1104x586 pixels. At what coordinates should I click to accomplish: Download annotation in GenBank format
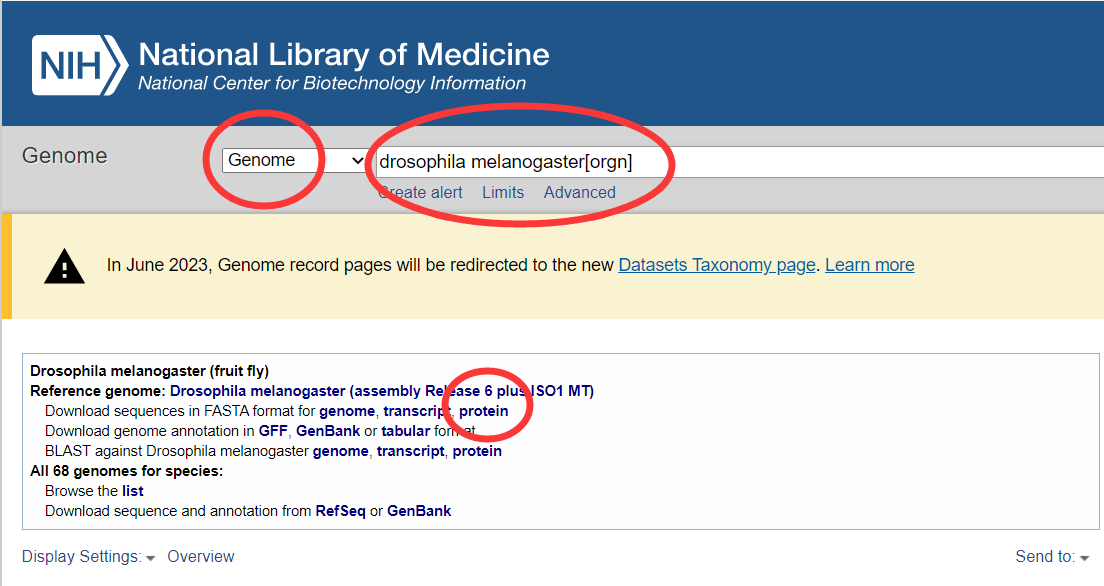pyautogui.click(x=328, y=430)
